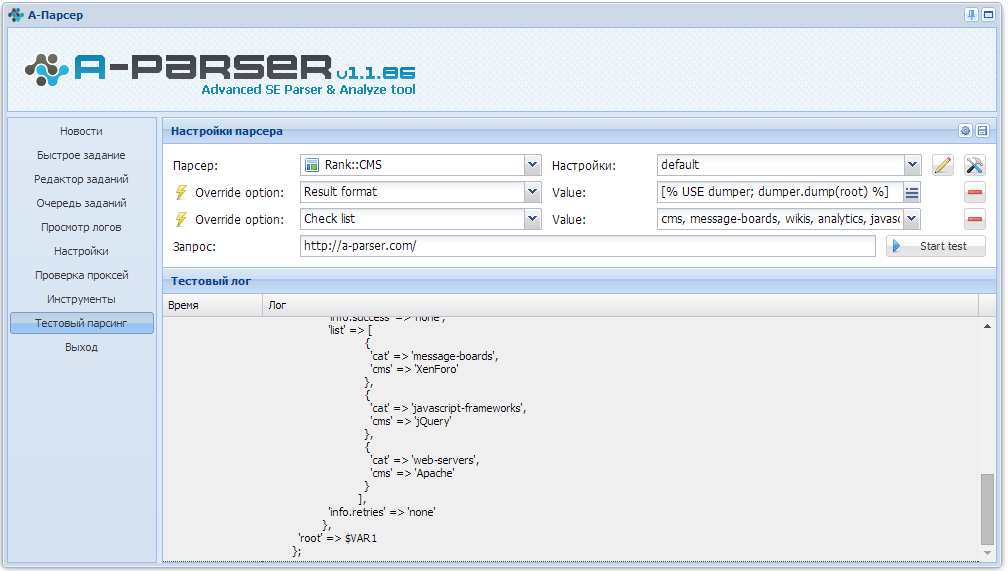The height and width of the screenshot is (571, 1008).
Task: Click the Result format value input field
Action: (x=780, y=192)
